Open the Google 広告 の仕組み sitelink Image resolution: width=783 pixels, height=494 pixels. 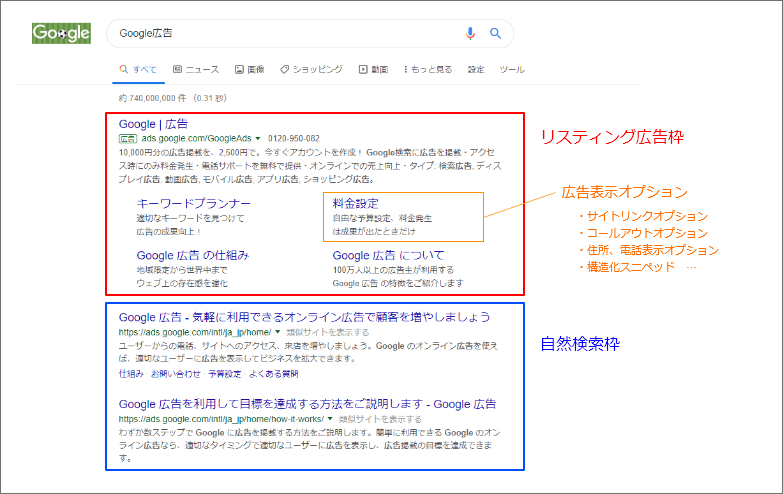tap(193, 255)
